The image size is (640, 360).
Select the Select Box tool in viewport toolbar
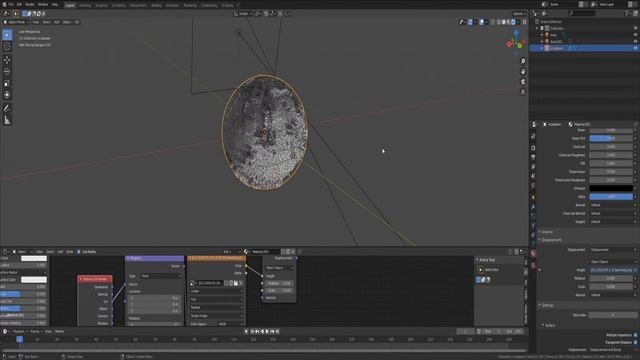coord(7,35)
